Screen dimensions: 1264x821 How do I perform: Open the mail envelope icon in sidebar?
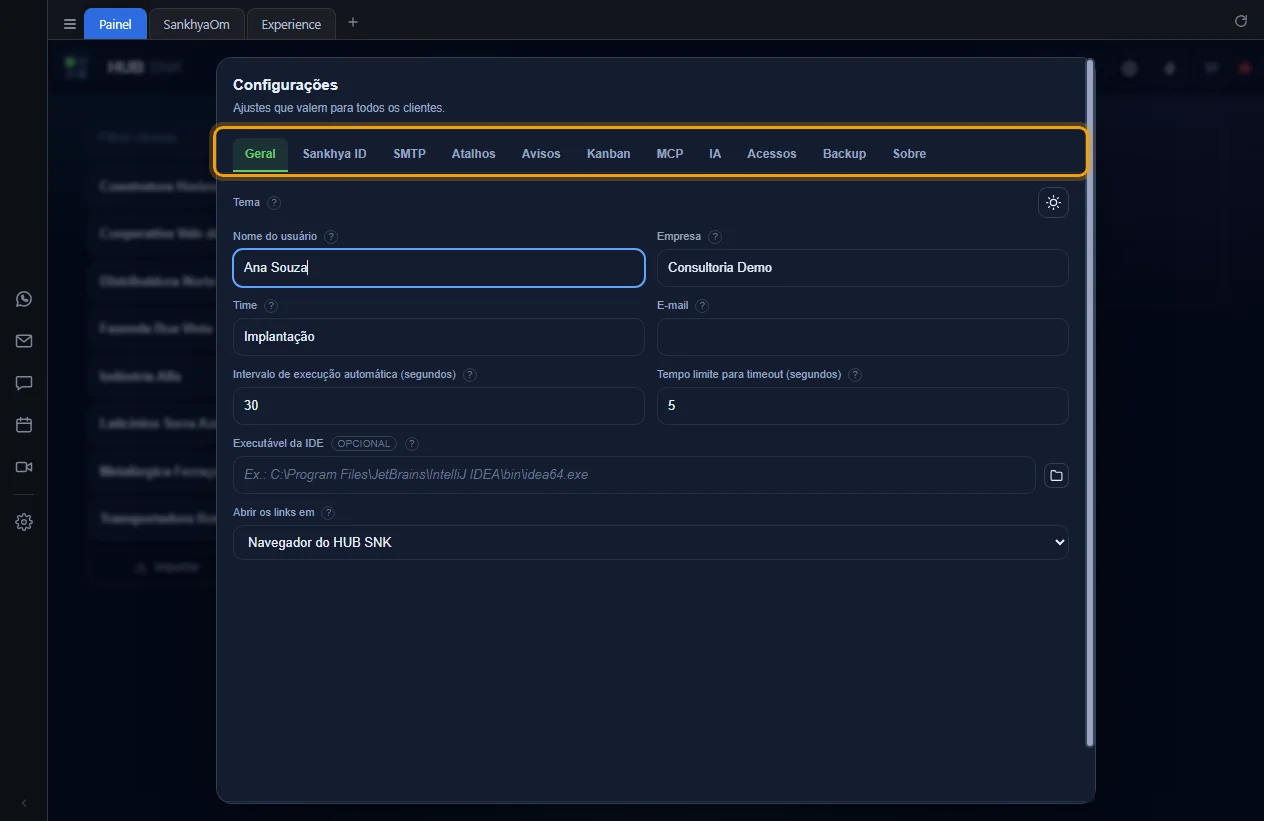coord(24,341)
